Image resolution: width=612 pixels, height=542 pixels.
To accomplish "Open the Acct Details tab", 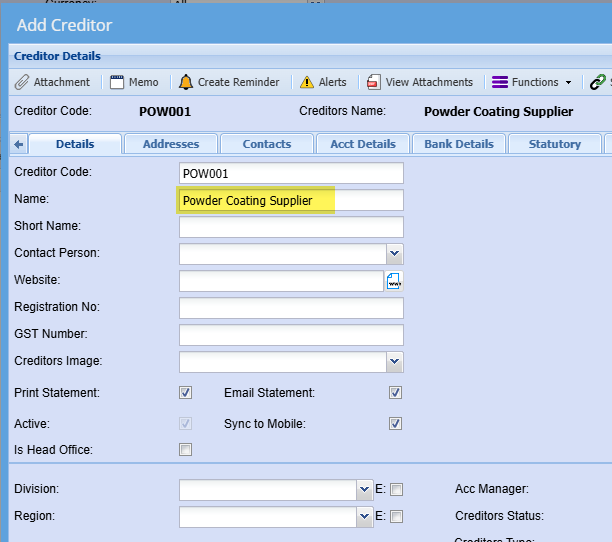I will [x=363, y=144].
